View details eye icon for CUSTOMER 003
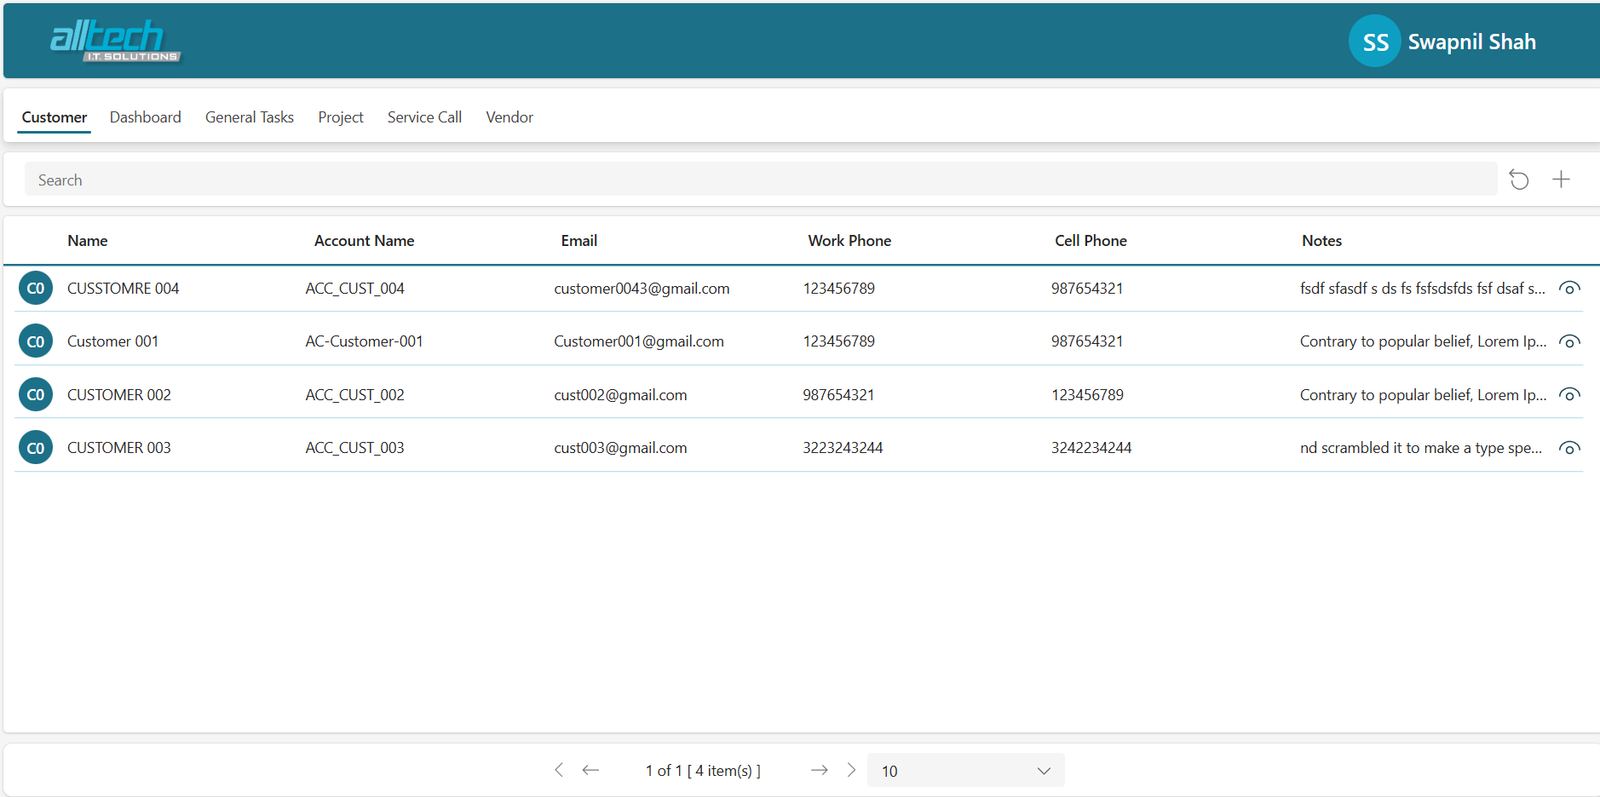Viewport: 1600px width, 797px height. (1570, 448)
